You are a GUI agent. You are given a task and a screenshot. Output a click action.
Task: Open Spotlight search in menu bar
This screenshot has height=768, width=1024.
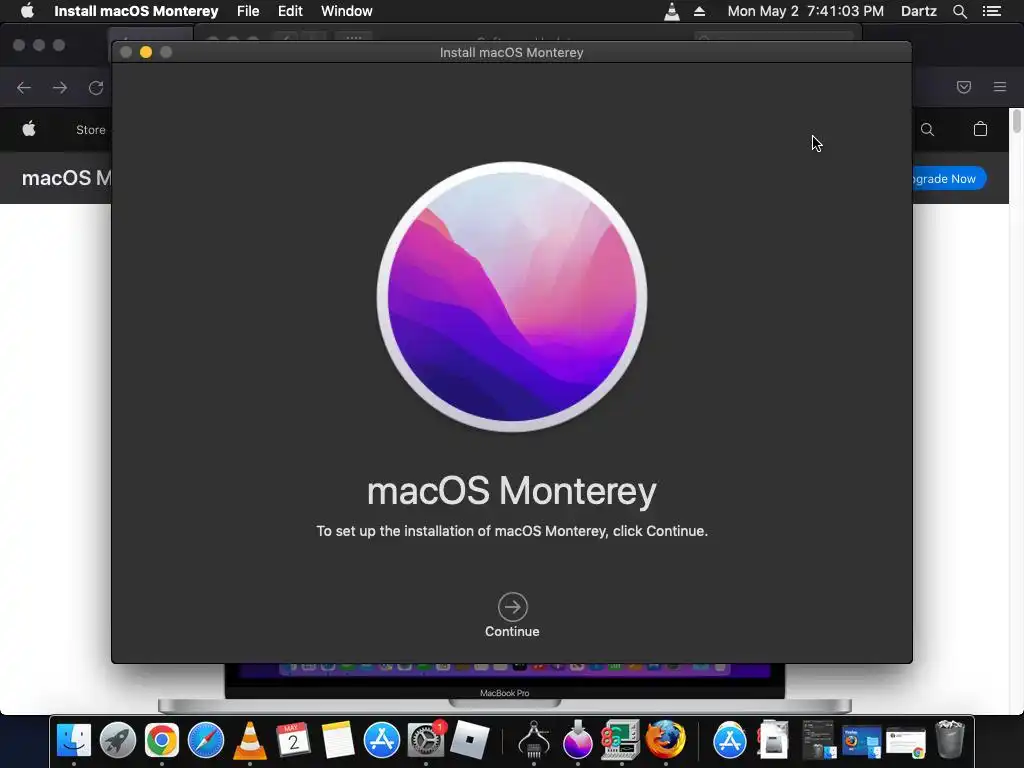point(959,11)
